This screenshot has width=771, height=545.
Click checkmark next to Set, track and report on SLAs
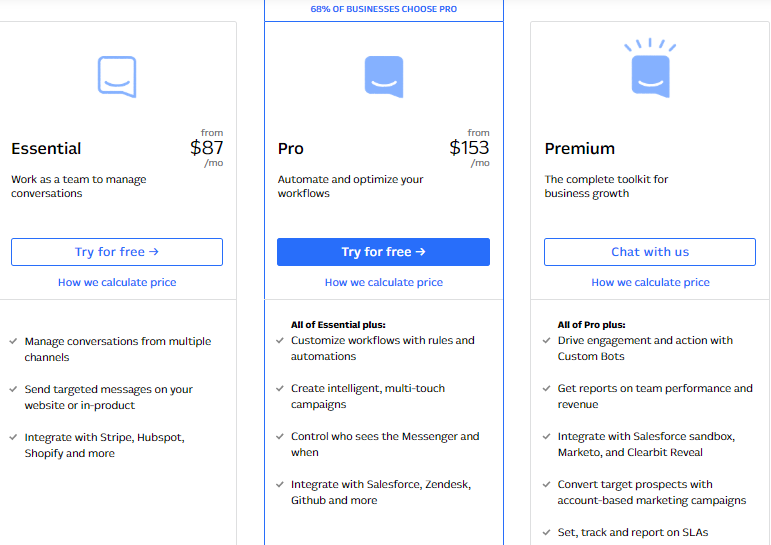pos(546,532)
